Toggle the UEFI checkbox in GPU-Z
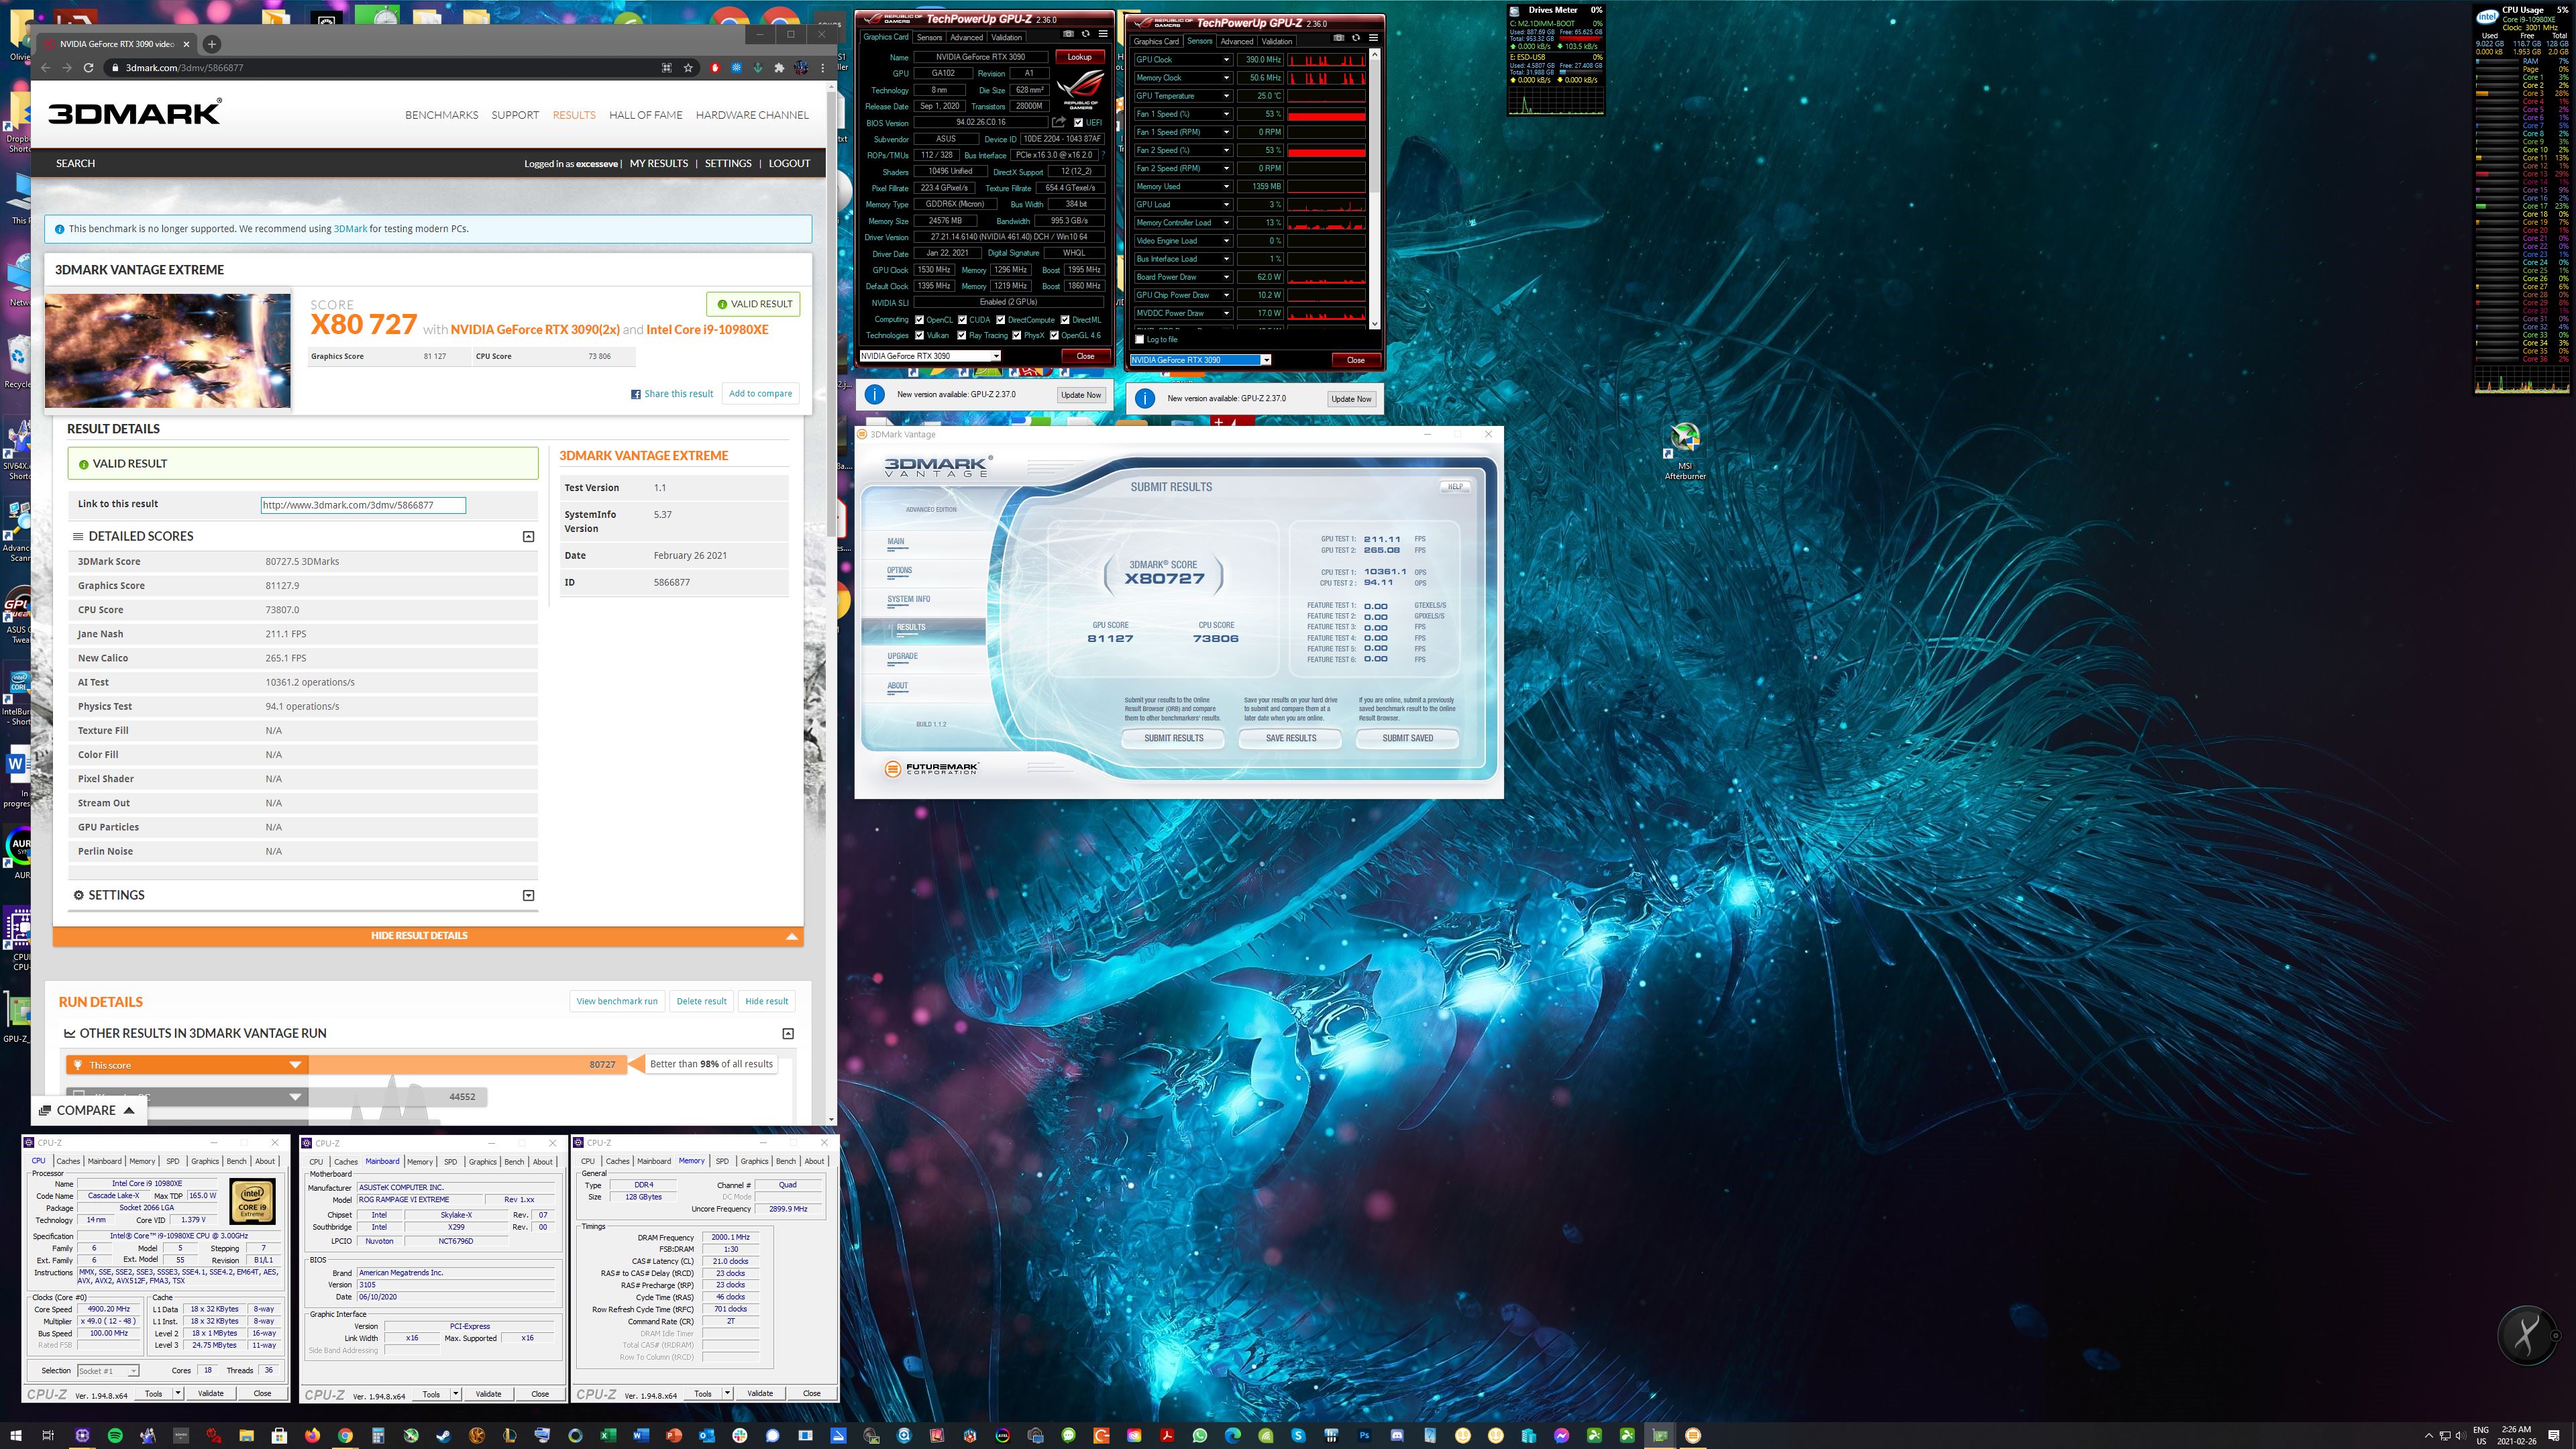2576x1449 pixels. click(1078, 123)
